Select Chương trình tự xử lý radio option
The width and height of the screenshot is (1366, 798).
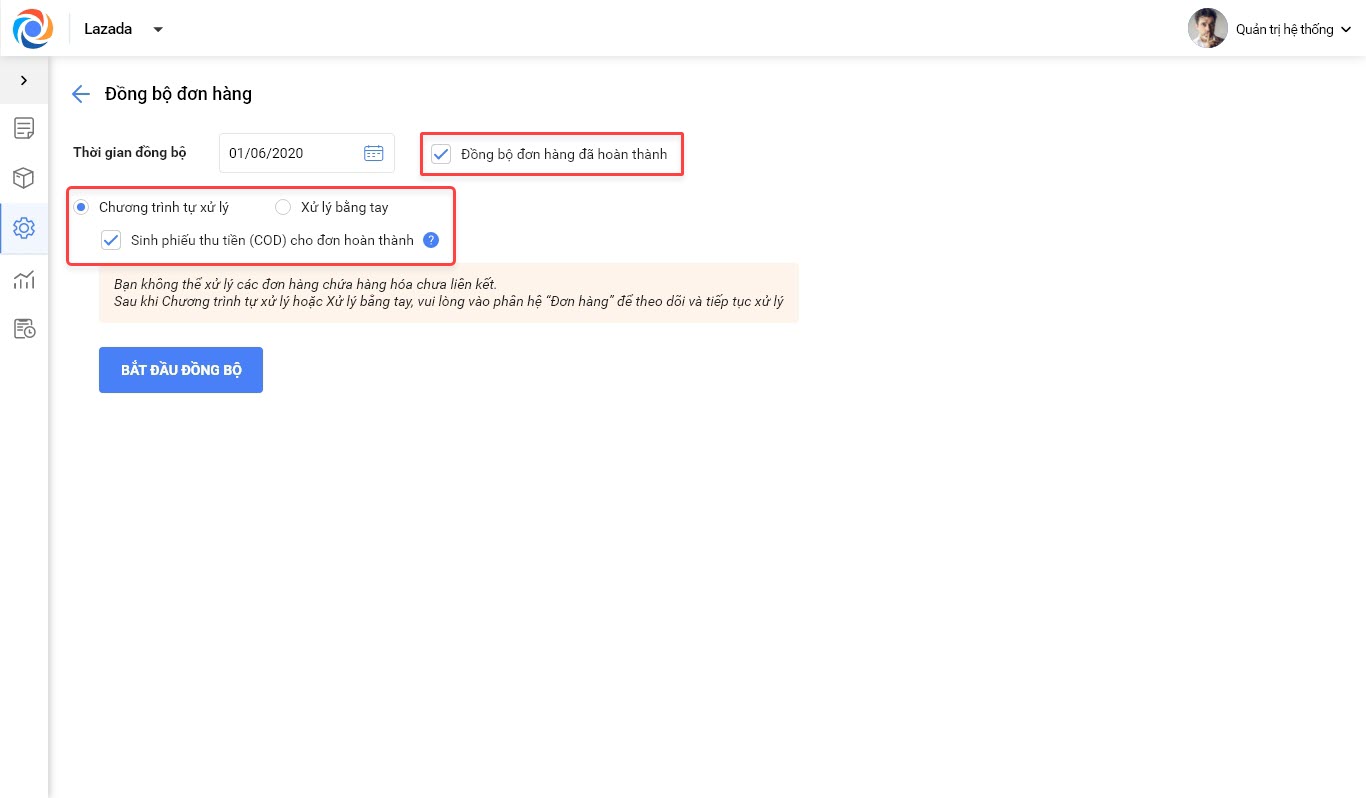click(81, 207)
